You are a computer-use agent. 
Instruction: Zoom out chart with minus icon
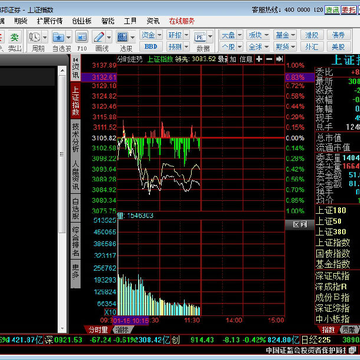(269, 59)
